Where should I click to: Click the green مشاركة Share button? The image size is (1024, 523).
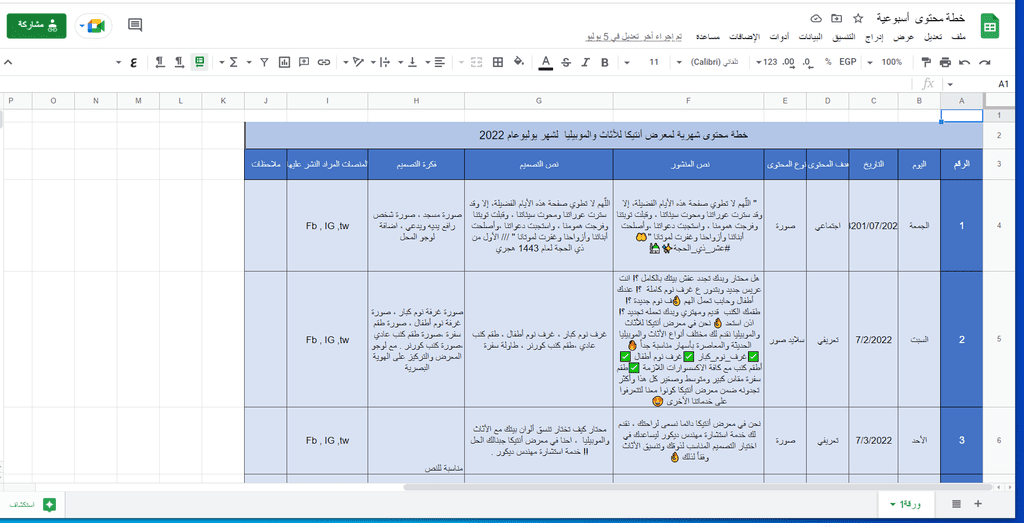point(37,25)
